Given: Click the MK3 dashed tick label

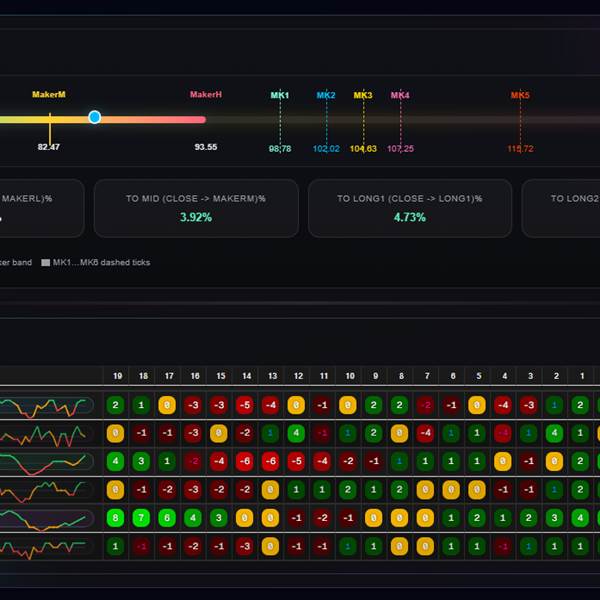Looking at the screenshot, I should (x=363, y=95).
